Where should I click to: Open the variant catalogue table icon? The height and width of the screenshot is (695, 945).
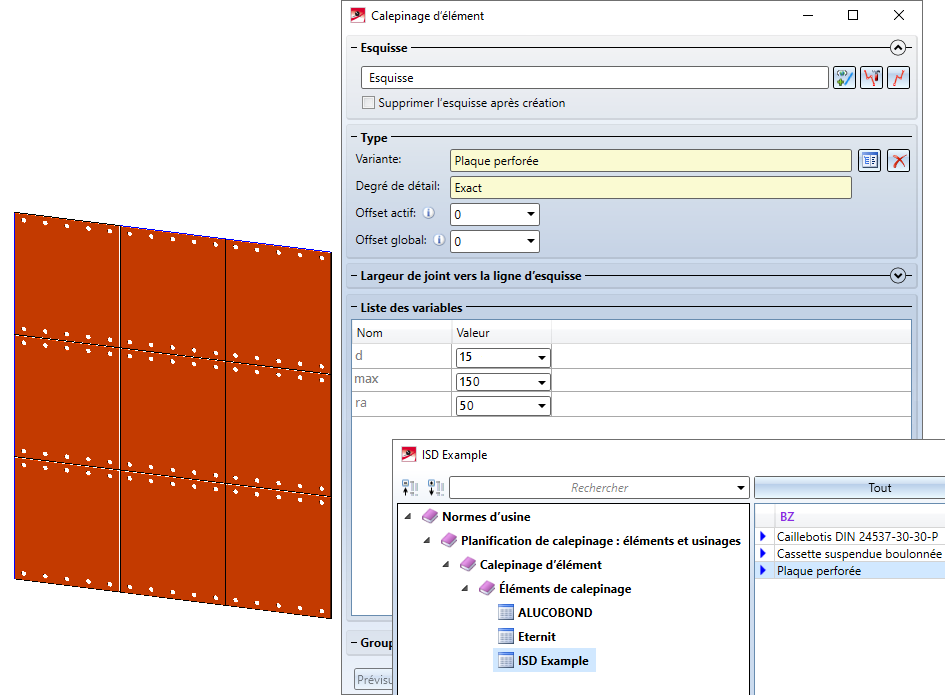pyautogui.click(x=870, y=161)
